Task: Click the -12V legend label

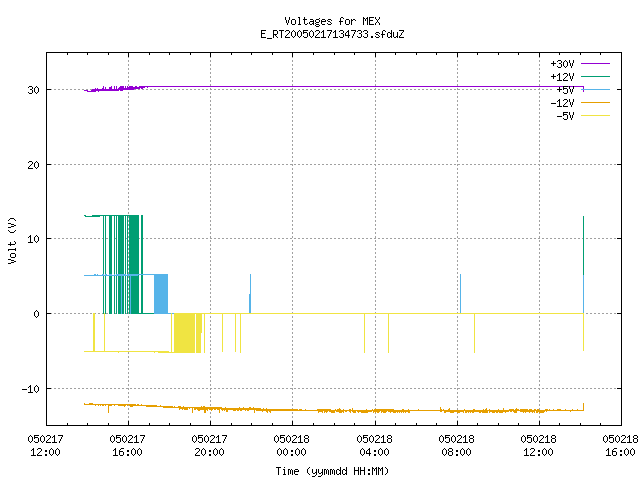Action: 562,103
